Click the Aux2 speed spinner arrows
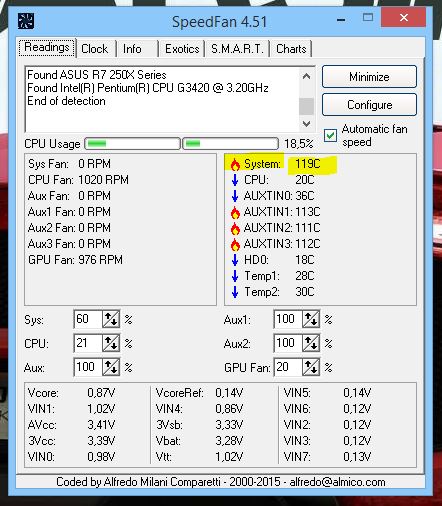 (311, 343)
